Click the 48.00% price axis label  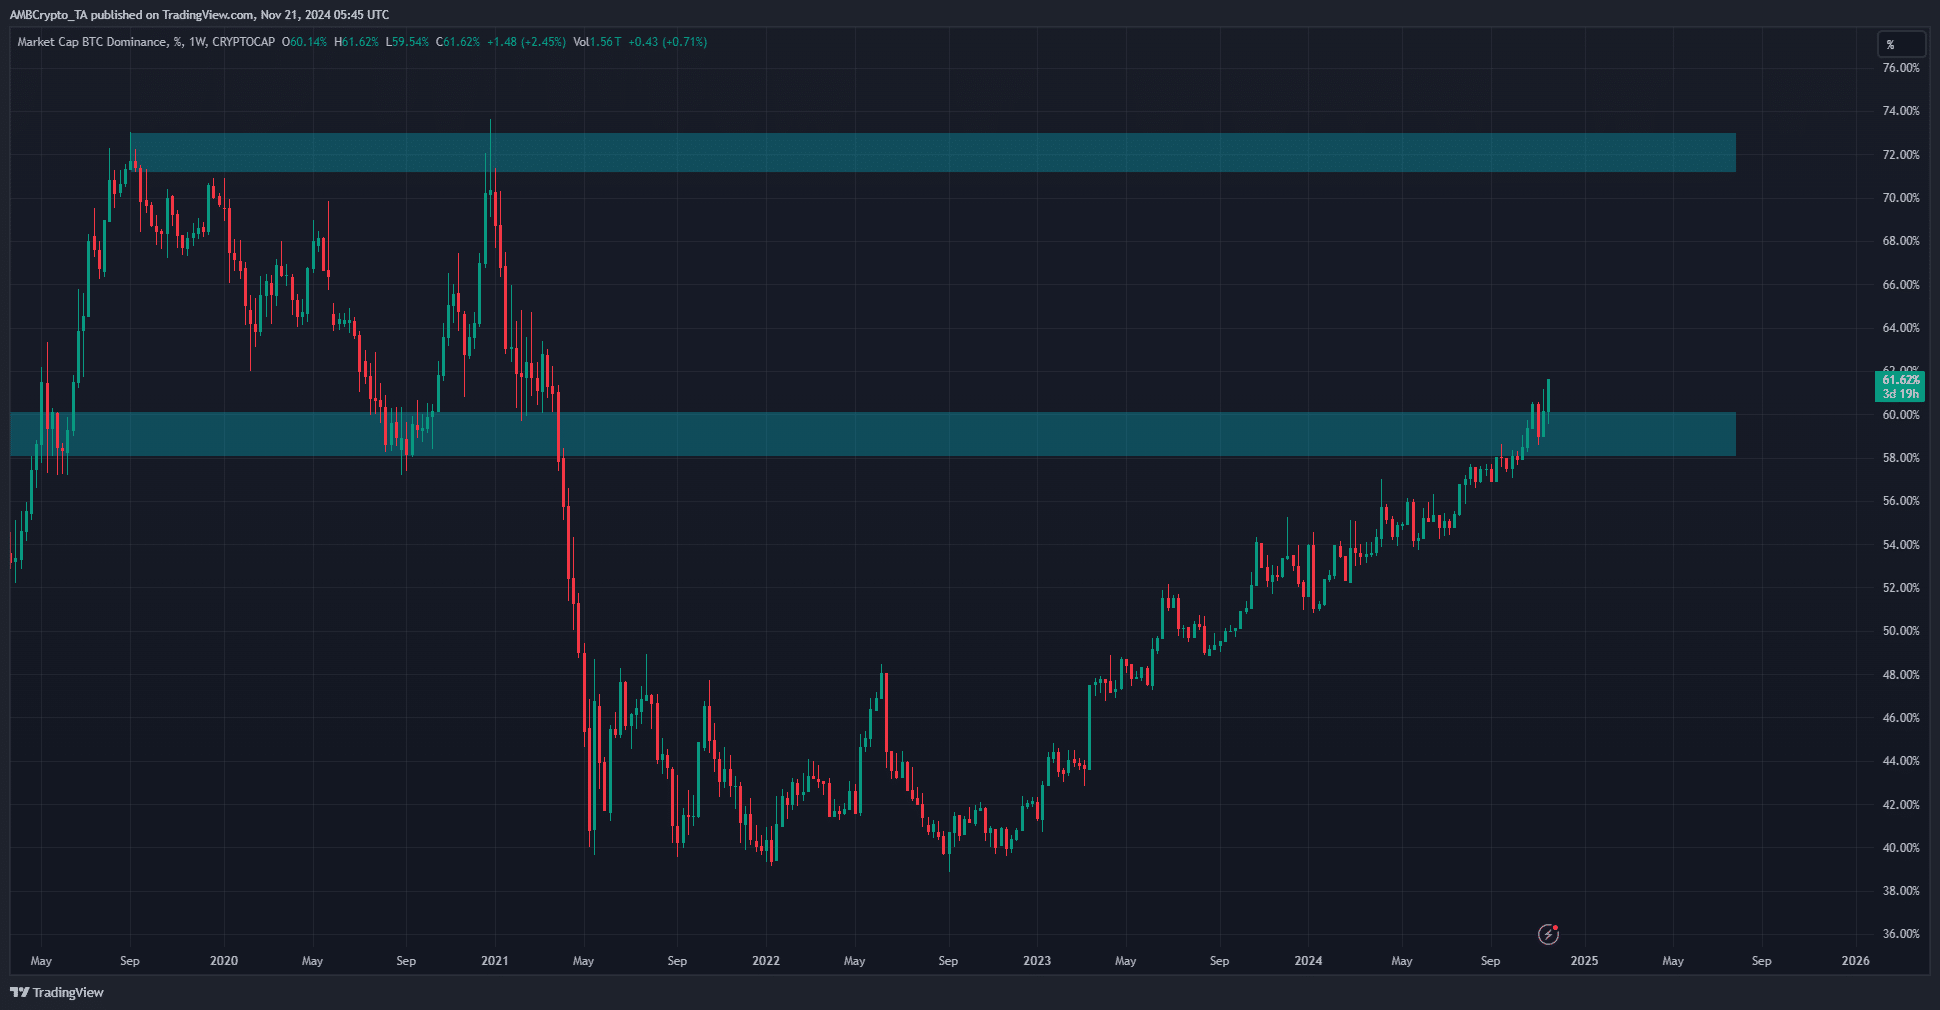tap(1901, 675)
